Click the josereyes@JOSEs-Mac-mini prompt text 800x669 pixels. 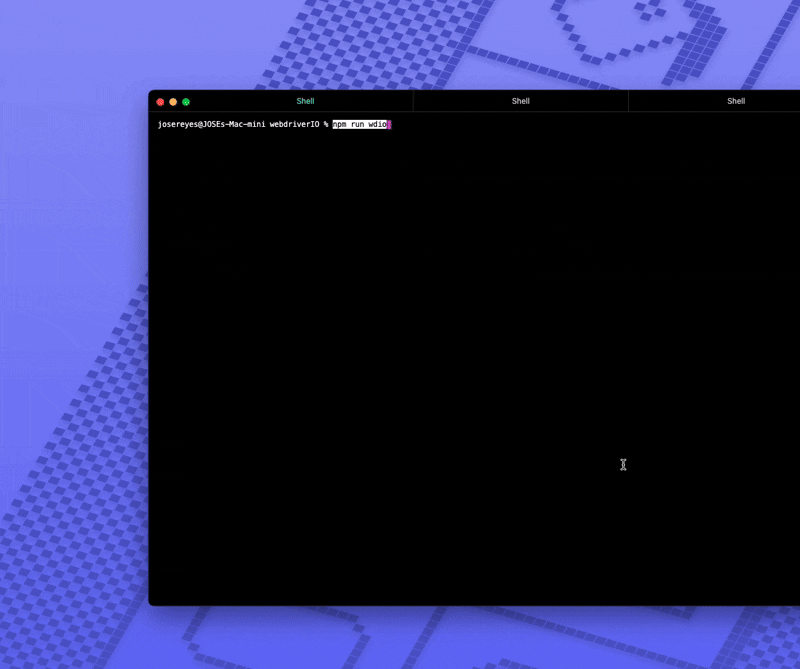point(210,125)
